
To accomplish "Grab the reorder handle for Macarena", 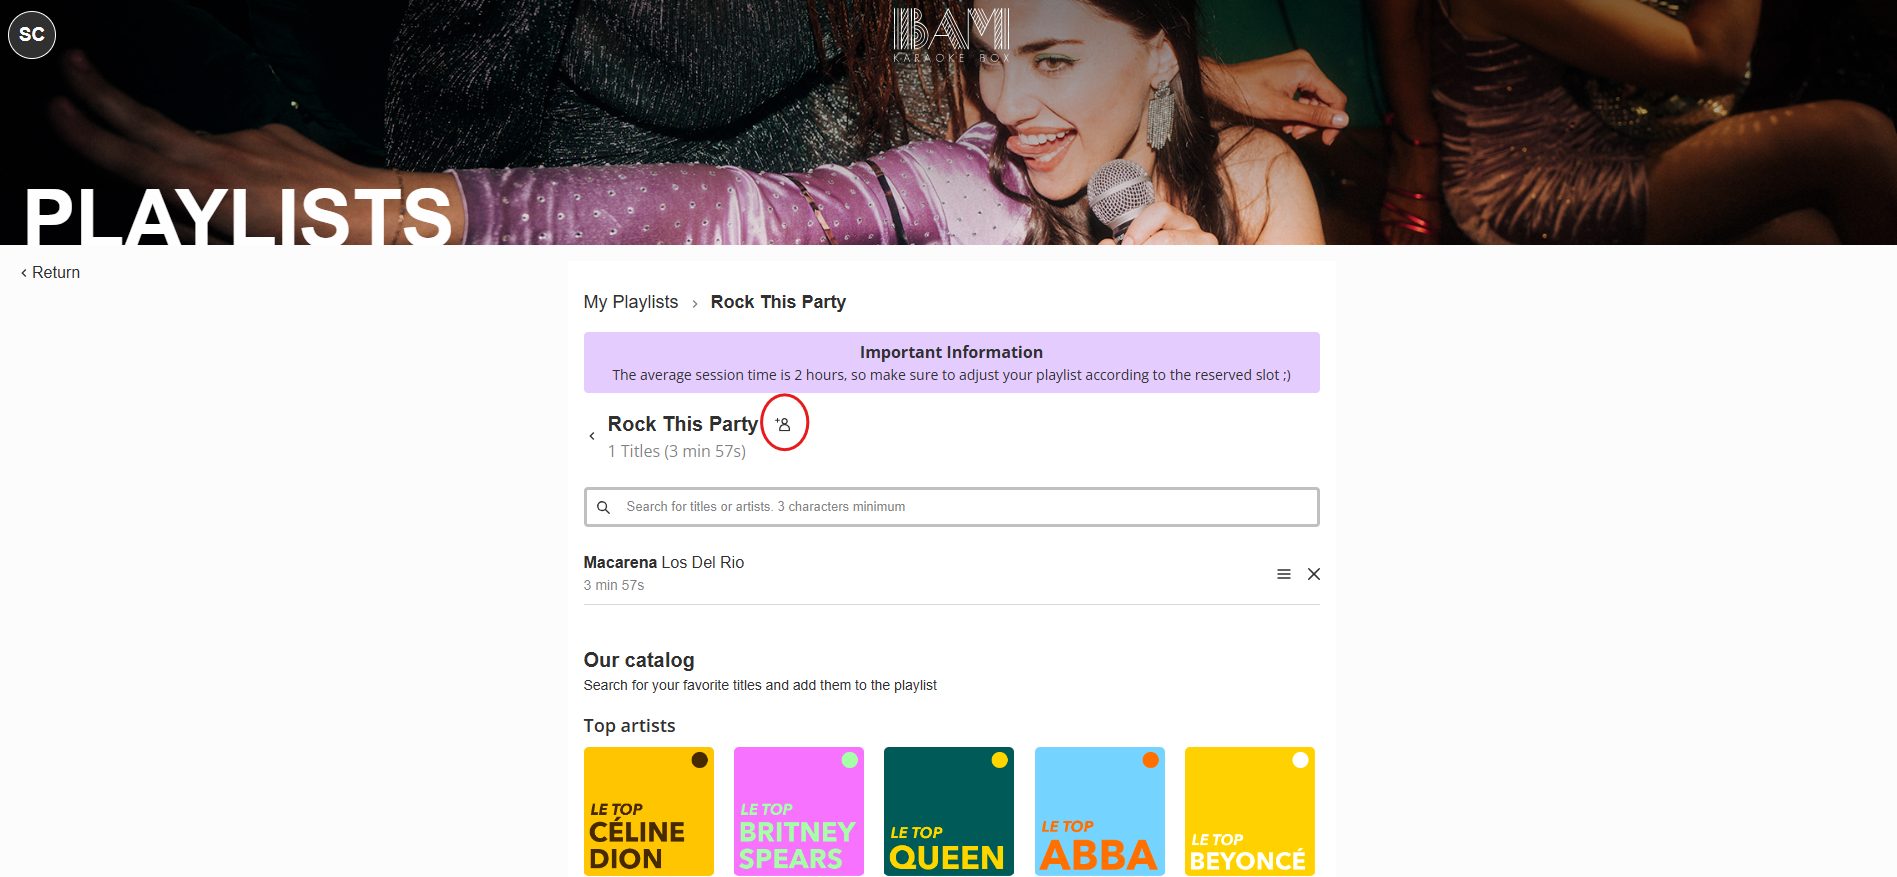I will 1283,574.
